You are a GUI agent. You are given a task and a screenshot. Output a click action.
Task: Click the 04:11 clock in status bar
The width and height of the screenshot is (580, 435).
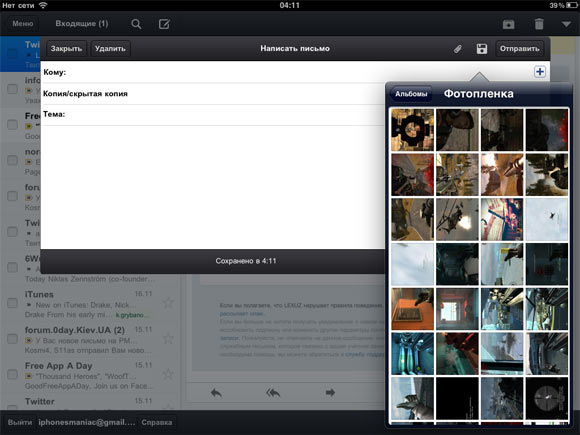290,5
